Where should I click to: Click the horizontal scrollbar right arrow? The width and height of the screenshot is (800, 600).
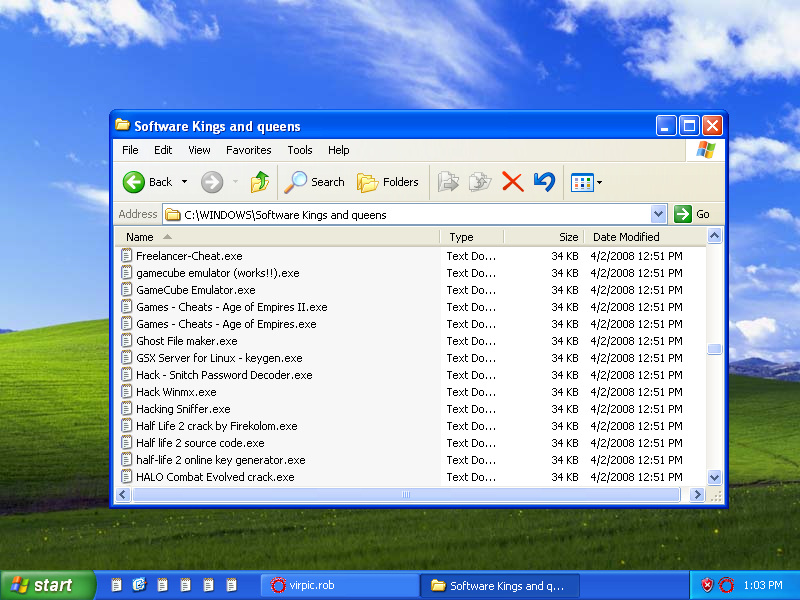pos(697,494)
